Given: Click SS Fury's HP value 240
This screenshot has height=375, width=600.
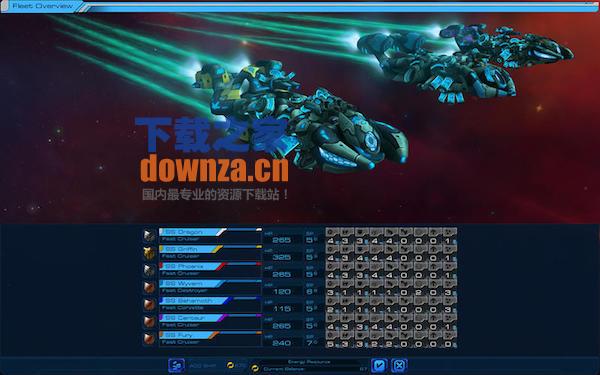Looking at the screenshot, I should click(282, 343).
